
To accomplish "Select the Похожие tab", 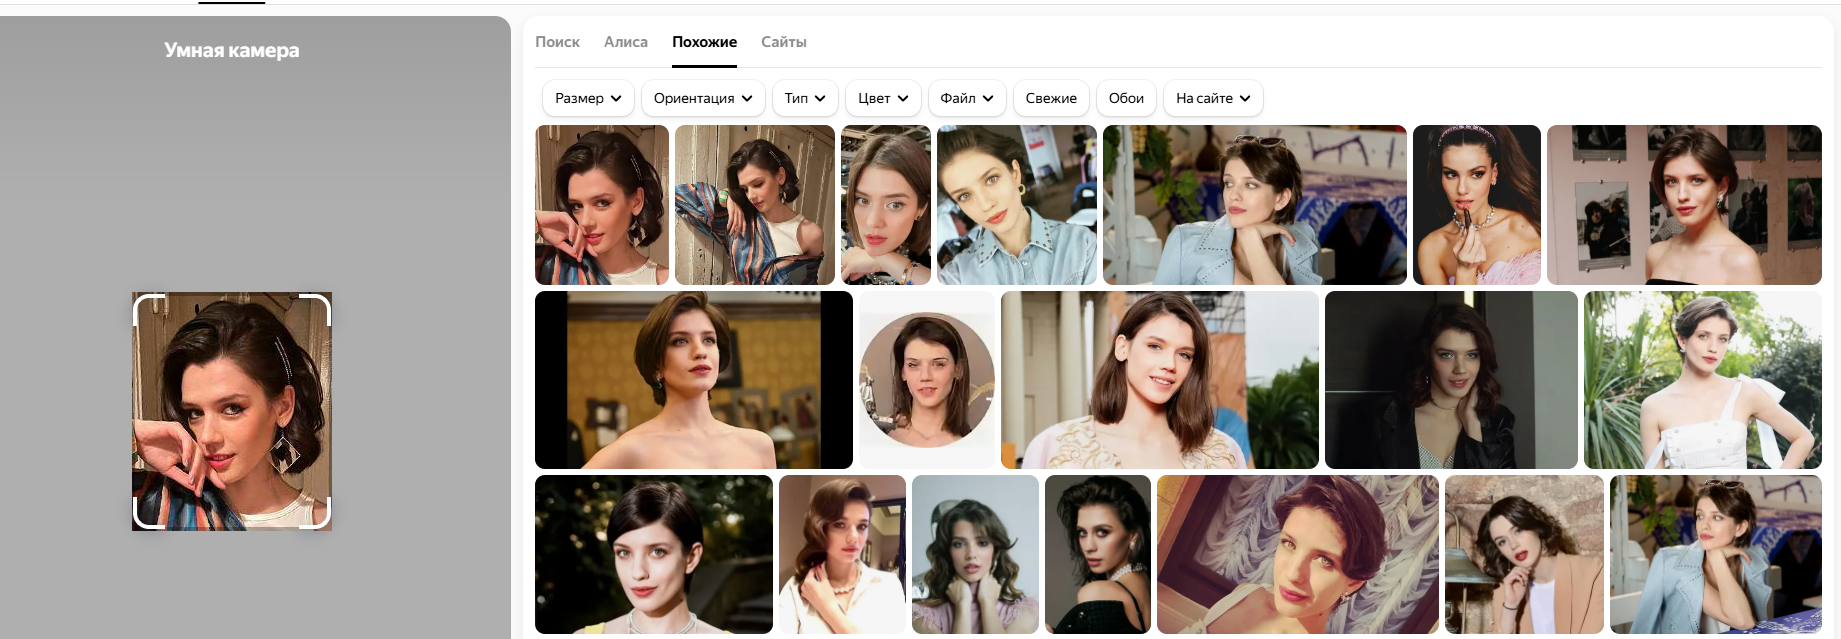I will [x=704, y=42].
